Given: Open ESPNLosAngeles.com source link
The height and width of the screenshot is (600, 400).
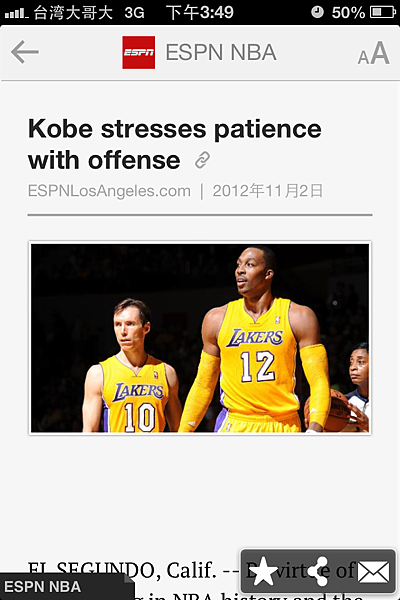Looking at the screenshot, I should click(x=109, y=191).
